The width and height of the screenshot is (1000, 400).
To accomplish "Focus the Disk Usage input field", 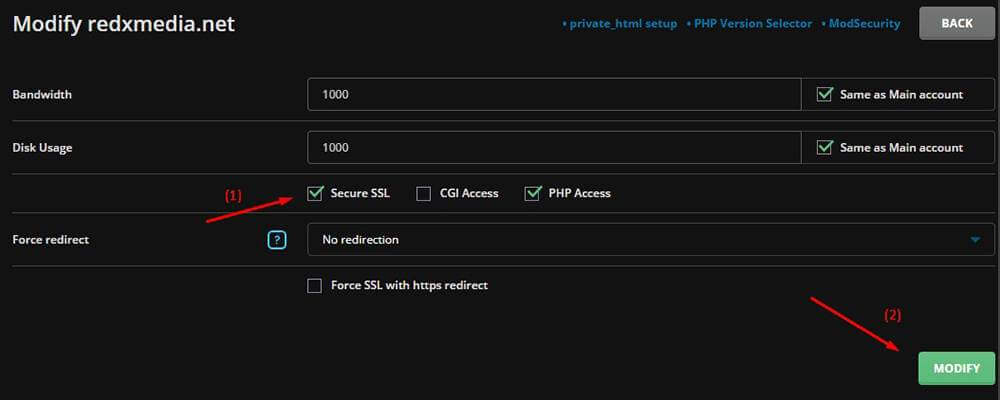I will click(554, 147).
